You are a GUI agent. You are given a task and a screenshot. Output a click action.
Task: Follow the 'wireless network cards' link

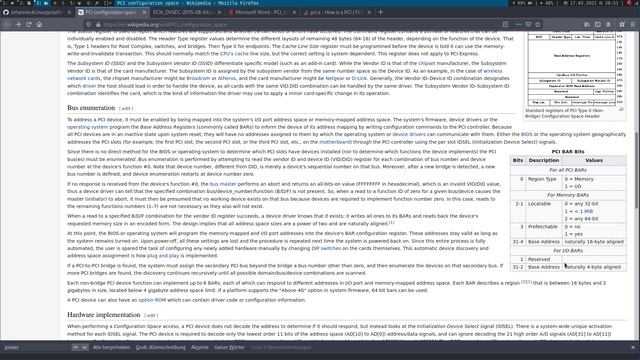[493, 71]
